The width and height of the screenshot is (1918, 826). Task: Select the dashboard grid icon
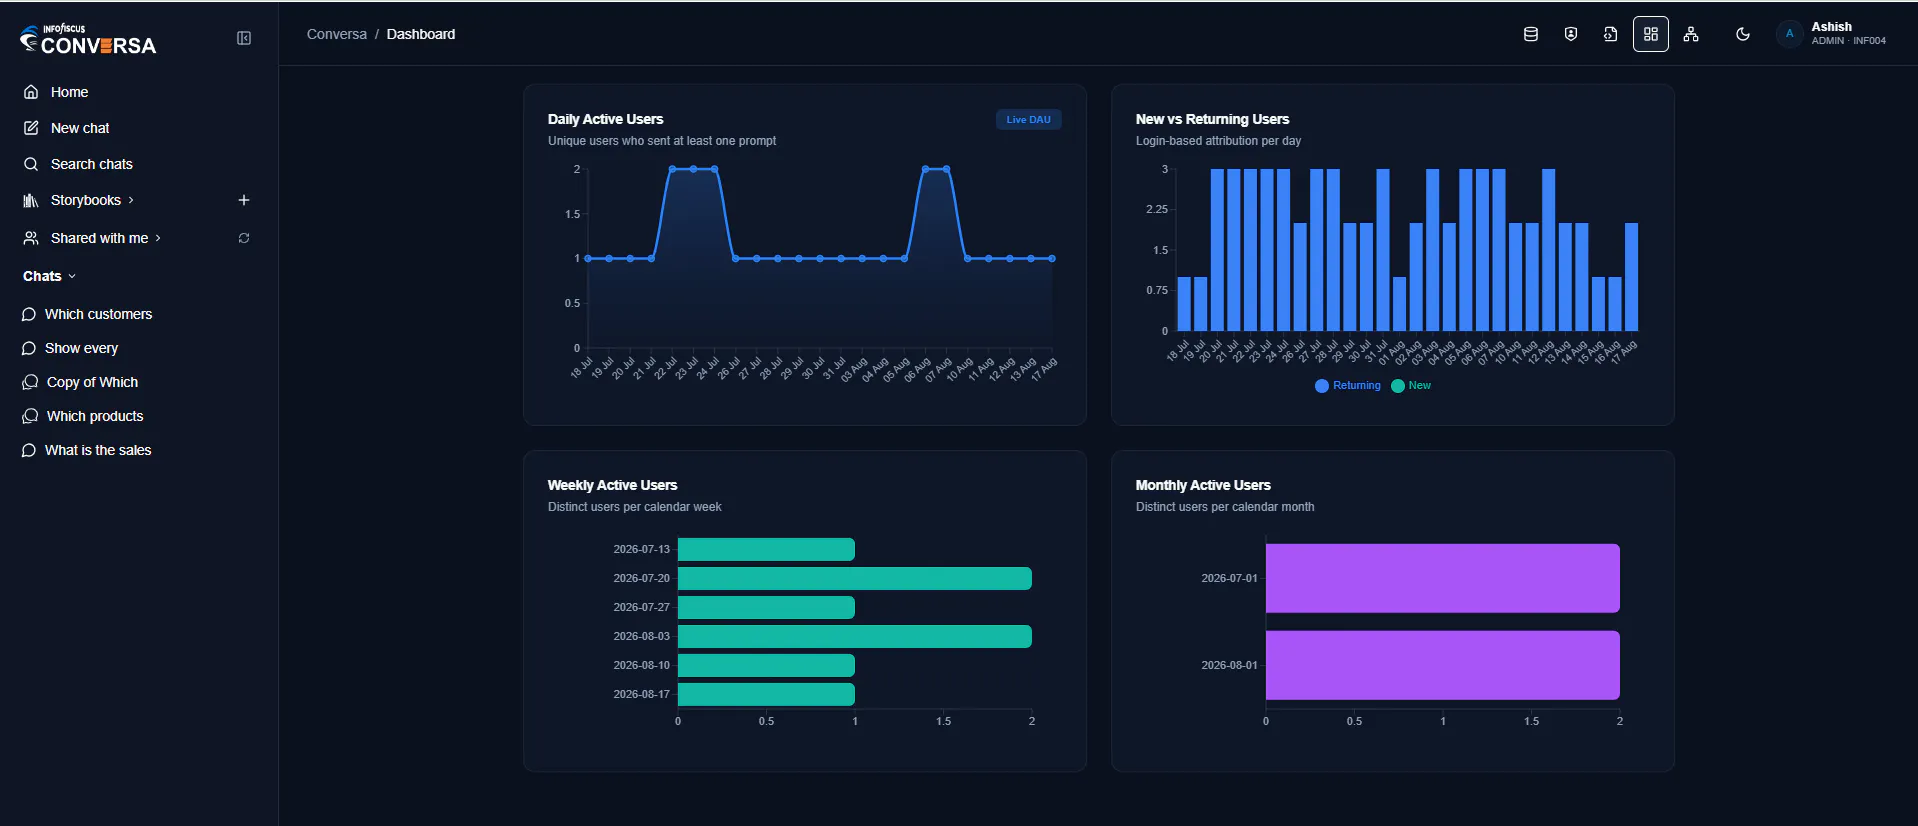pyautogui.click(x=1651, y=34)
